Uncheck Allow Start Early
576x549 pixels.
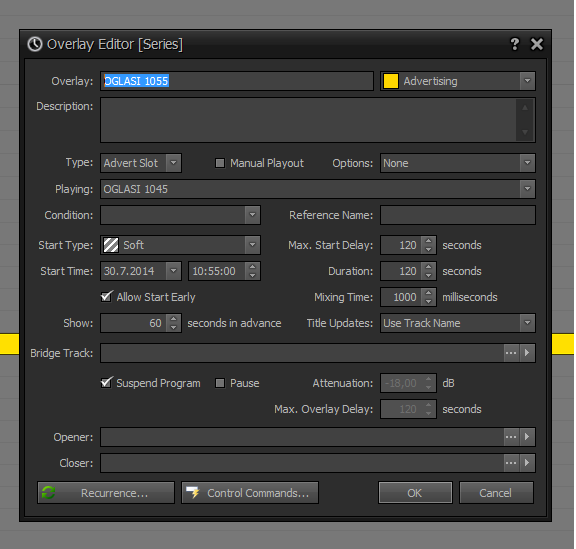point(106,297)
